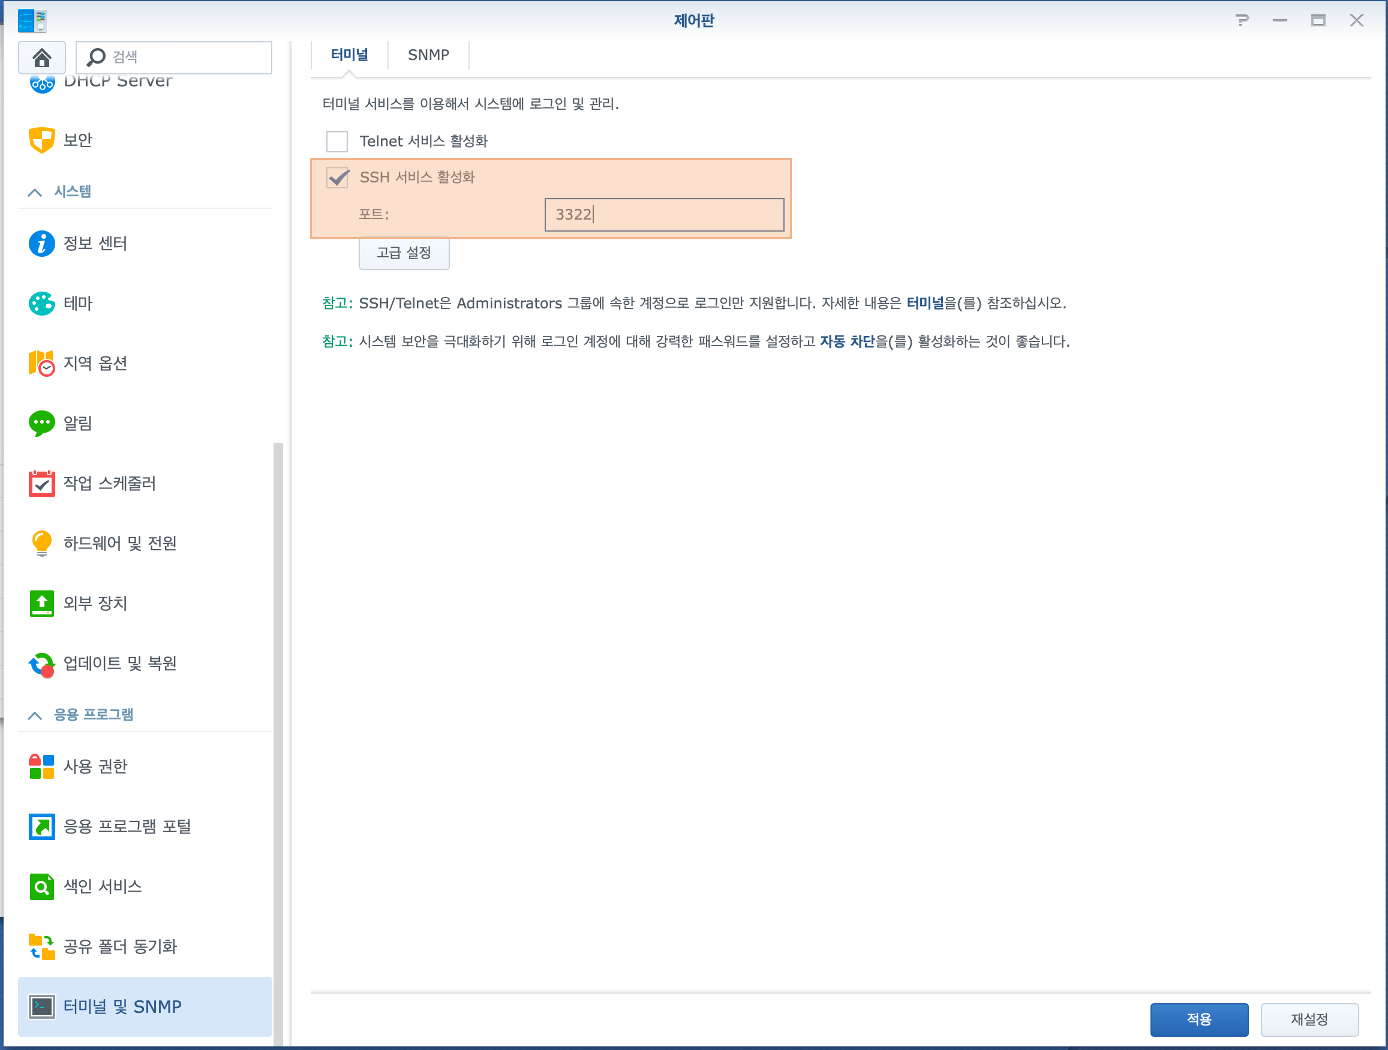
Task: Open the 업데이트 및 복원 refresh icon
Action: (42, 663)
